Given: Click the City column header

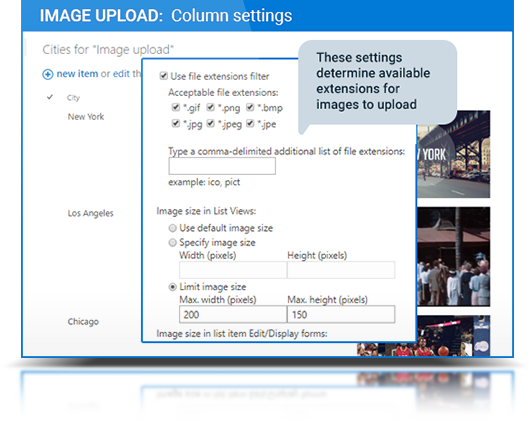Looking at the screenshot, I should (x=73, y=98).
